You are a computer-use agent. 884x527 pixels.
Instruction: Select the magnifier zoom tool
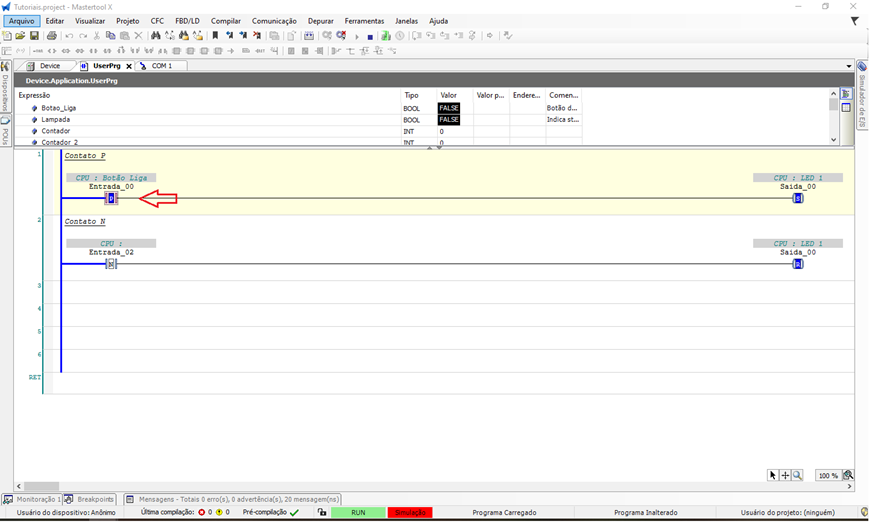[x=797, y=475]
